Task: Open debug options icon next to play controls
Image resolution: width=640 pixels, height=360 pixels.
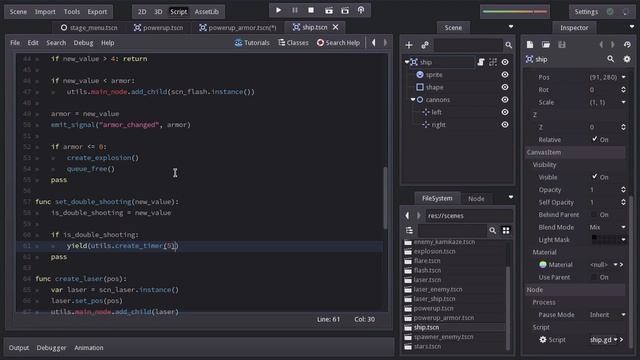Action: click(x=361, y=10)
